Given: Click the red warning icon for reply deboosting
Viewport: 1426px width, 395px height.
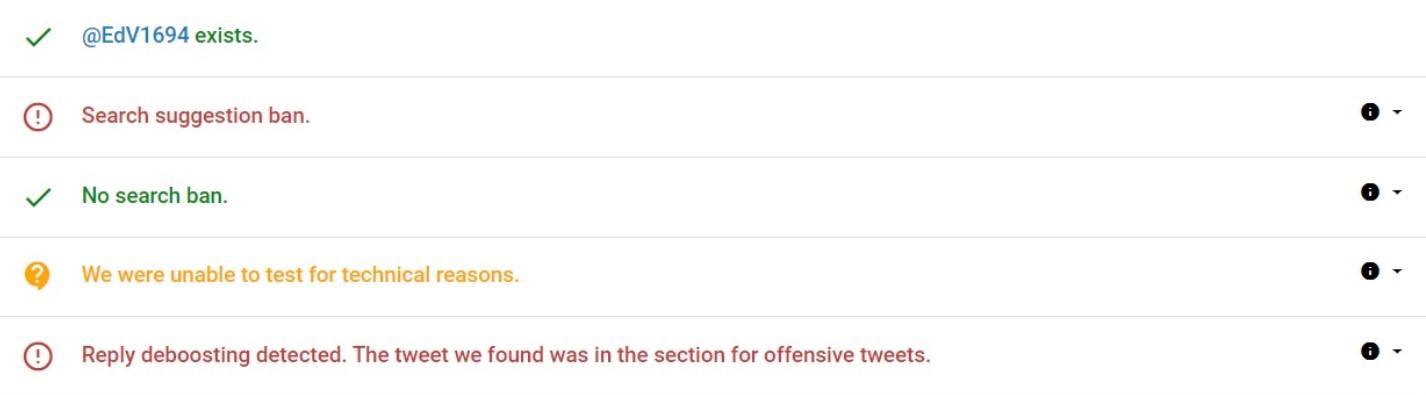Looking at the screenshot, I should click(38, 356).
